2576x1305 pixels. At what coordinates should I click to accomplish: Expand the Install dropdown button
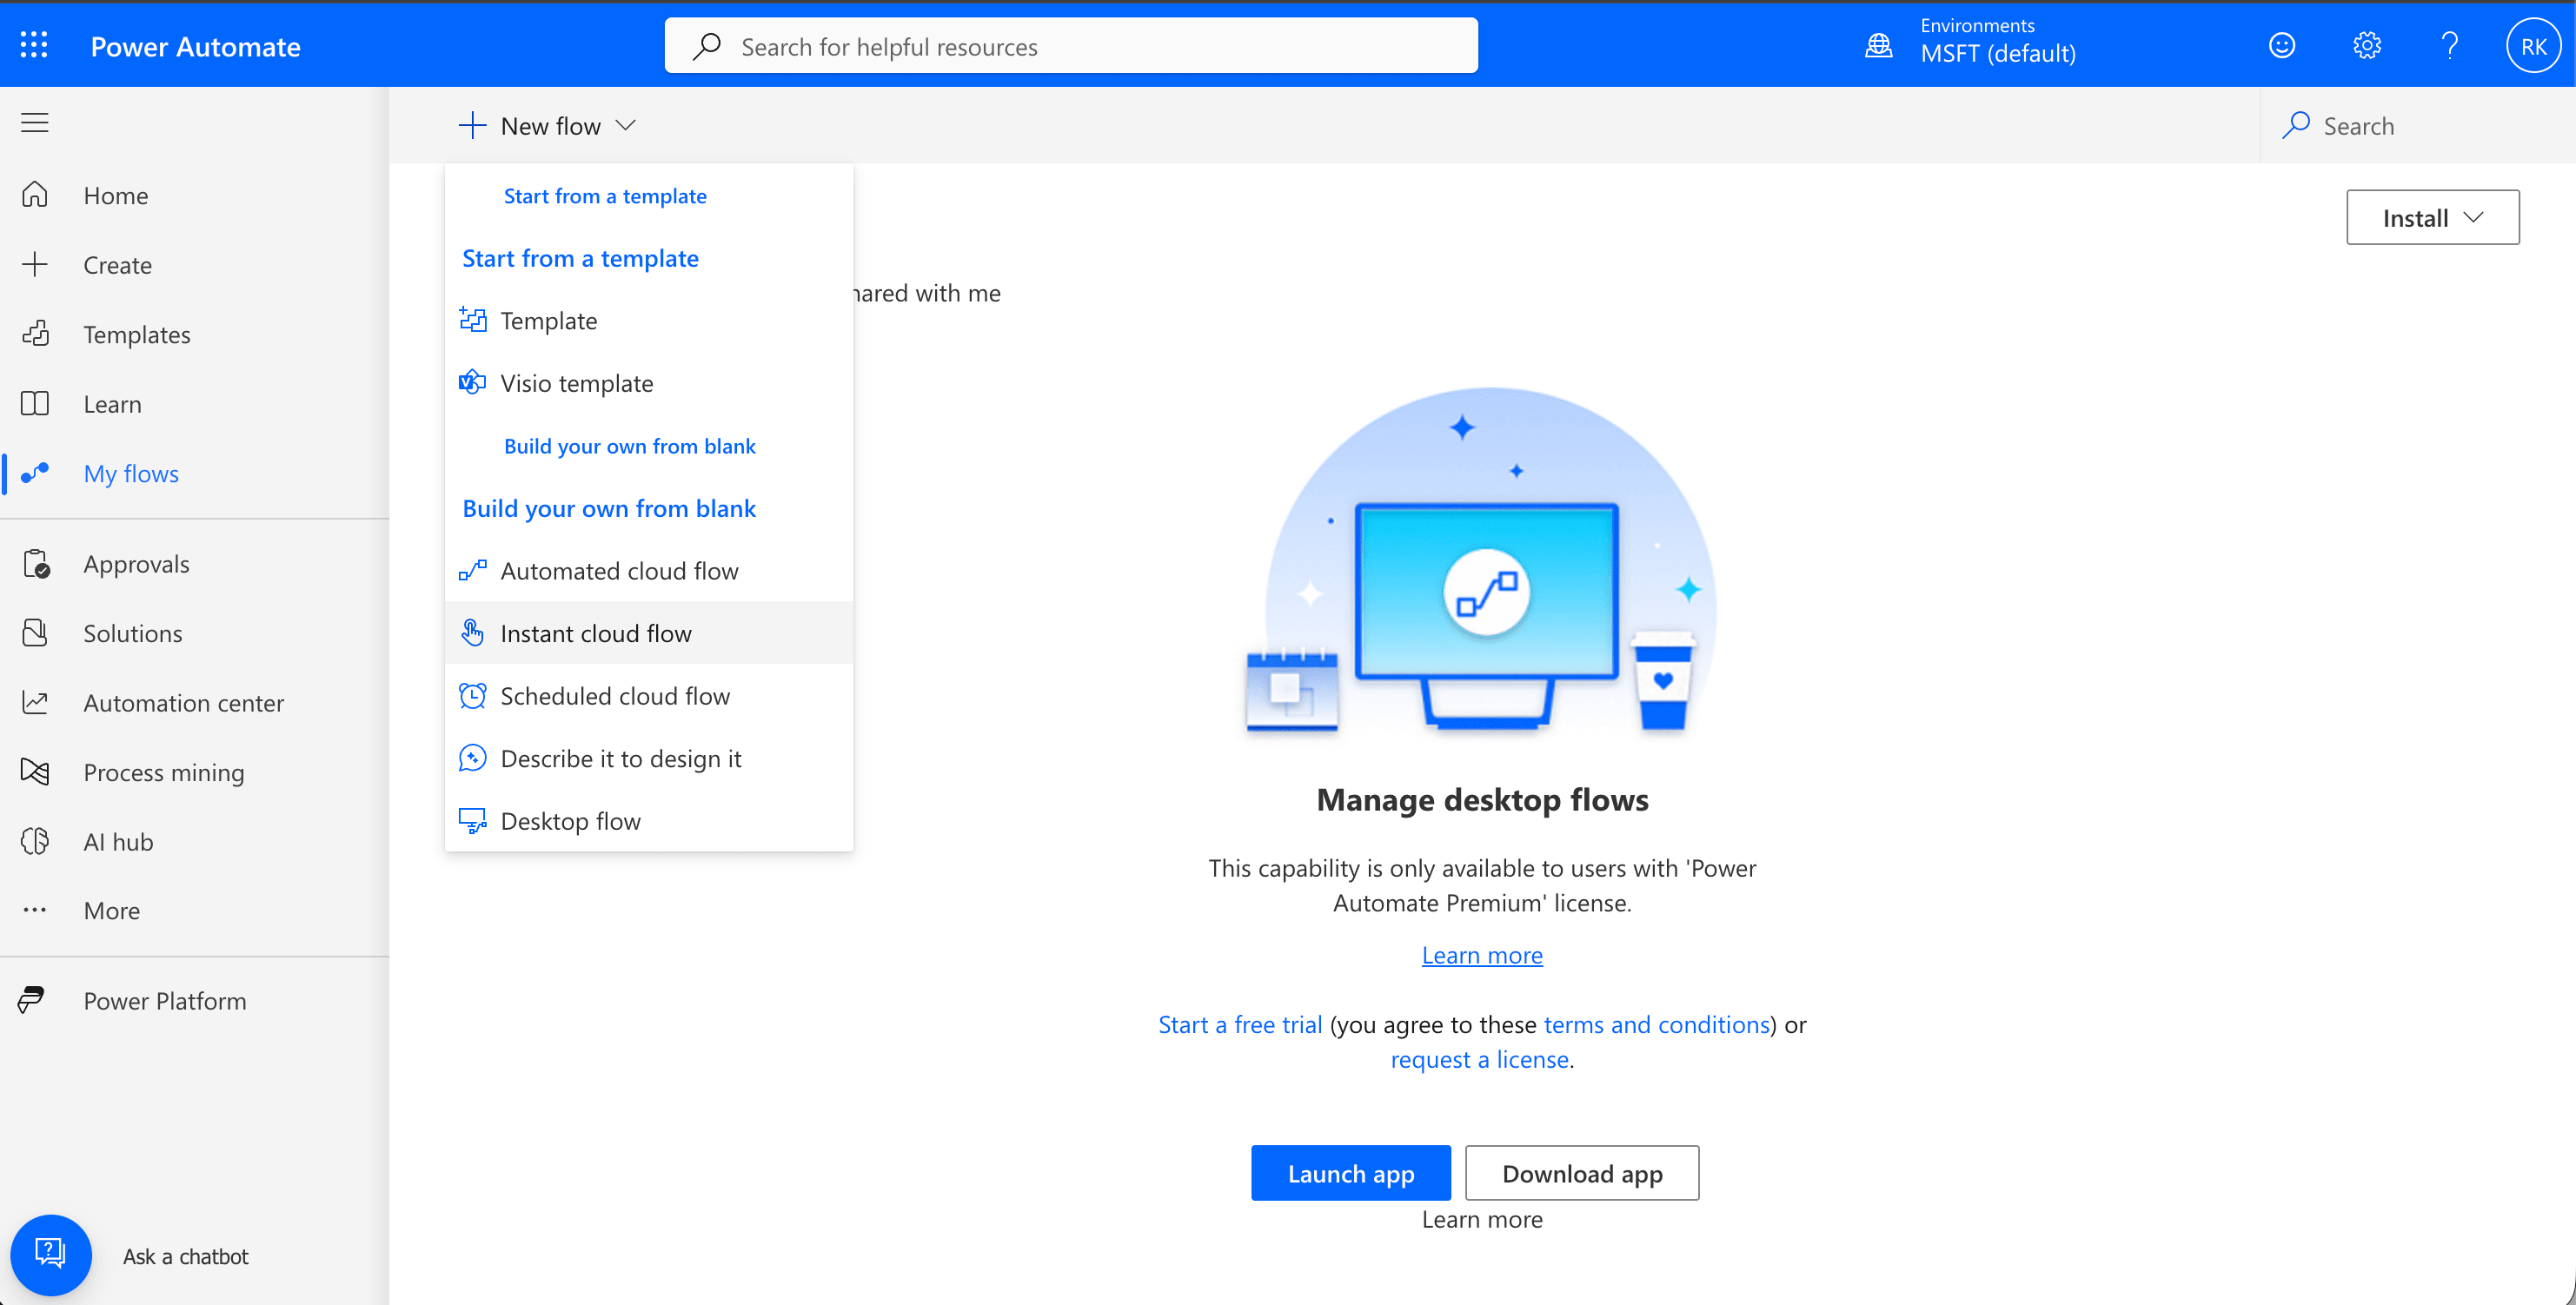[2432, 217]
